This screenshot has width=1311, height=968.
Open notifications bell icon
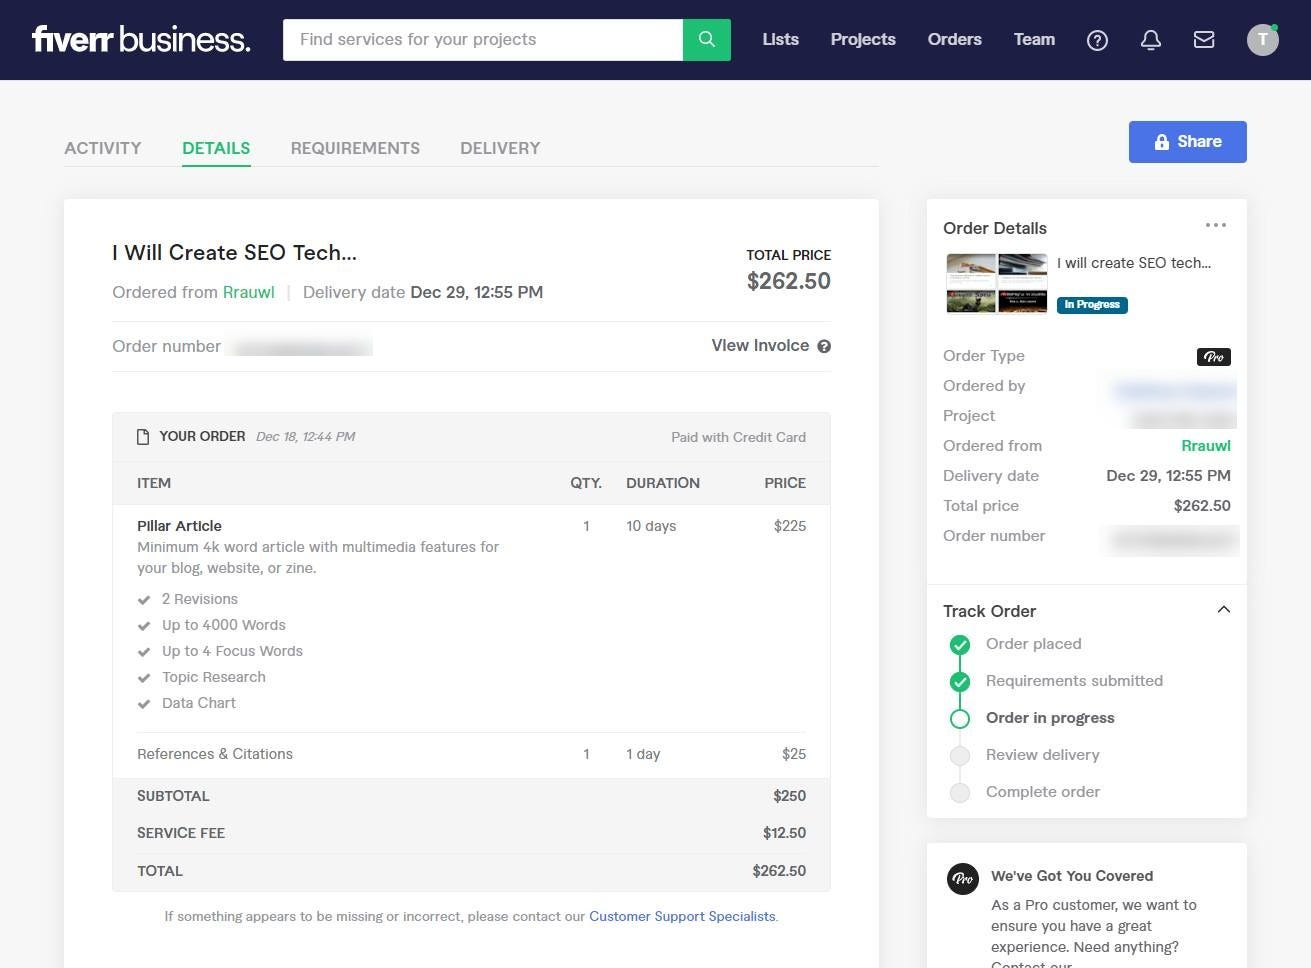(1151, 40)
